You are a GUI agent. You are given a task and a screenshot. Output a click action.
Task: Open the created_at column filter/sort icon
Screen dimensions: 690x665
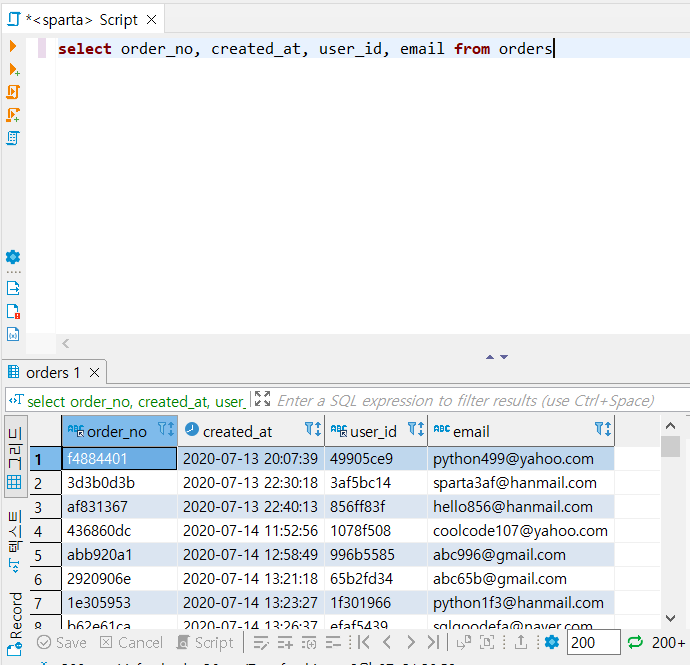[313, 429]
